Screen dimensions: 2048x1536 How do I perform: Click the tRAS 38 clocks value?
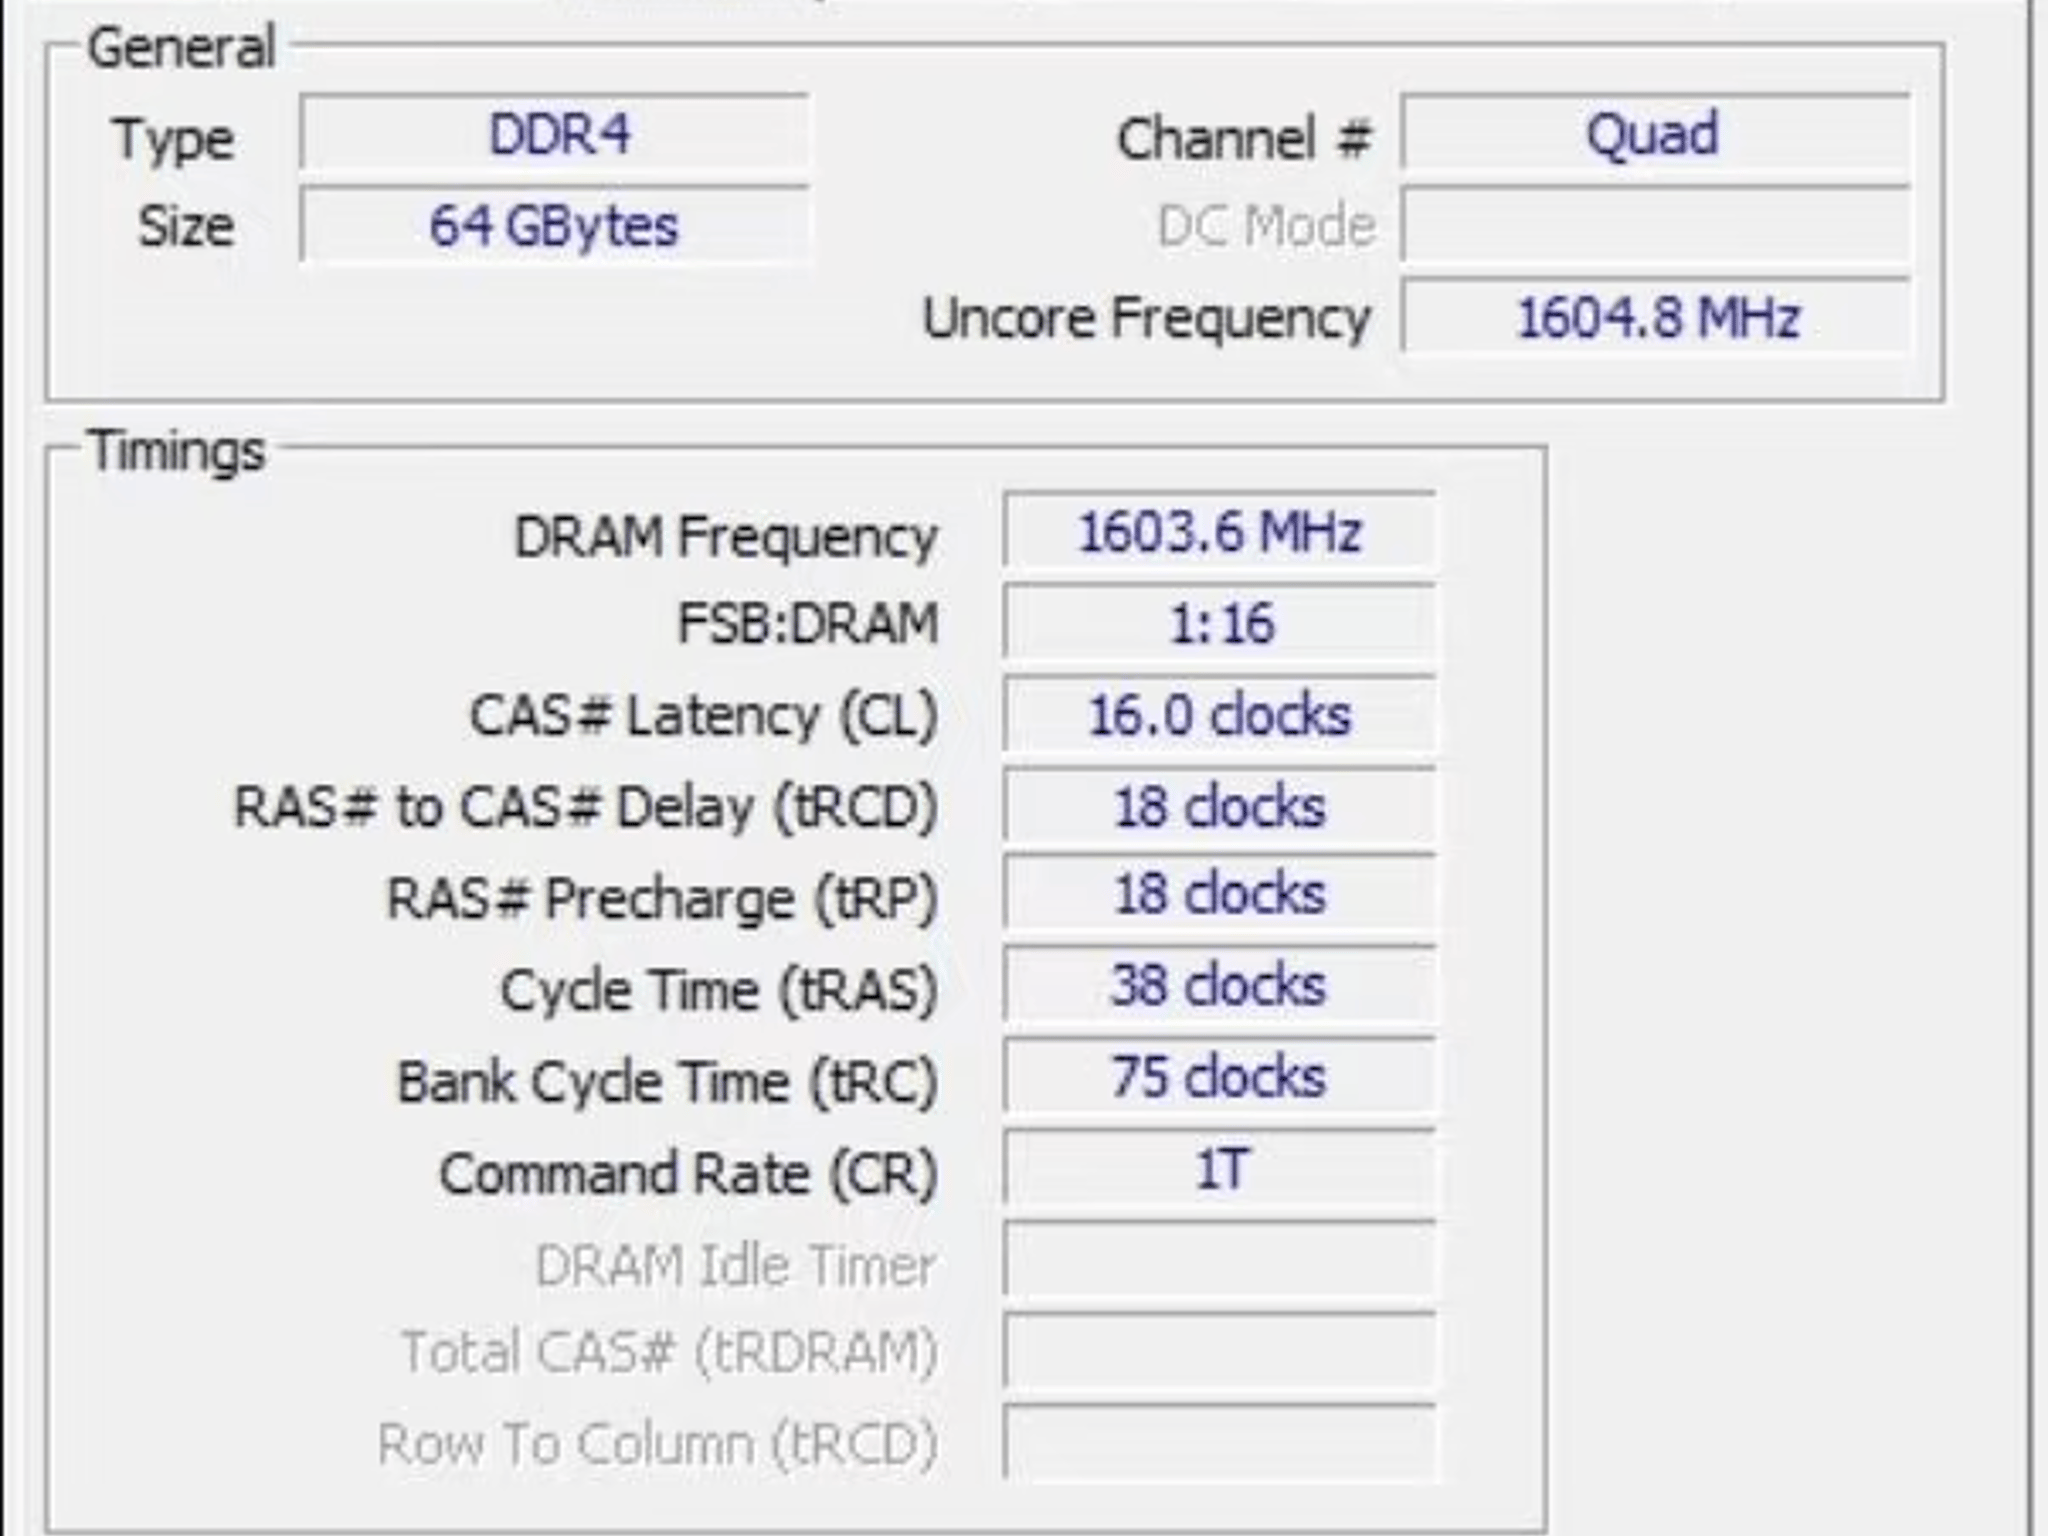1220,985
